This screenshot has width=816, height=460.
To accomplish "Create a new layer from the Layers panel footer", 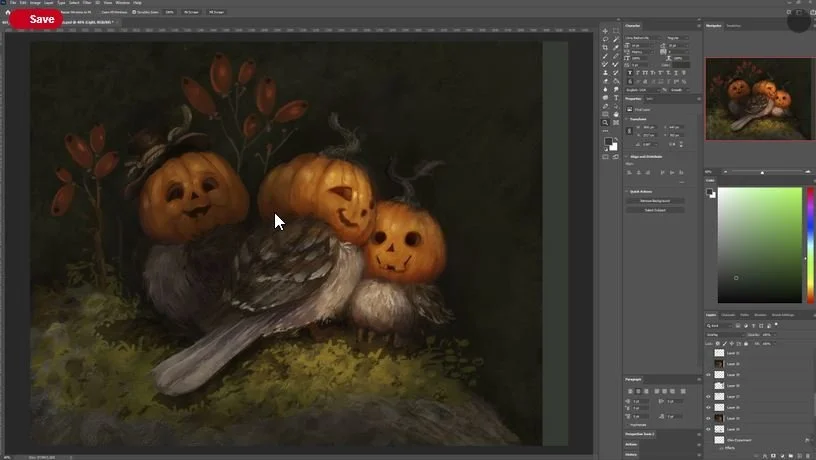I will tap(798, 455).
